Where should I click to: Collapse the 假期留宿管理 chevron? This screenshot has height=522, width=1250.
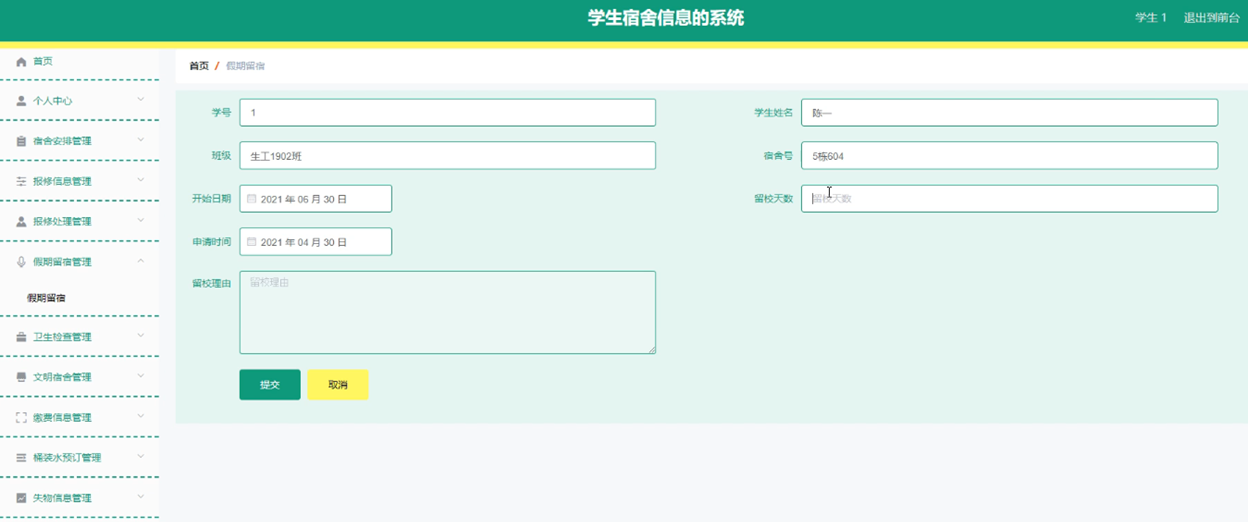tap(141, 261)
